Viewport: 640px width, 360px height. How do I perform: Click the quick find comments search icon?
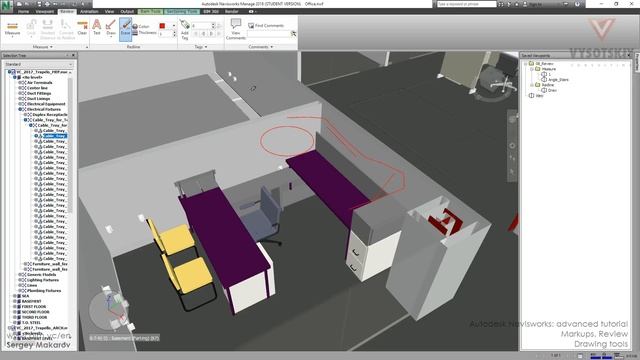point(293,34)
